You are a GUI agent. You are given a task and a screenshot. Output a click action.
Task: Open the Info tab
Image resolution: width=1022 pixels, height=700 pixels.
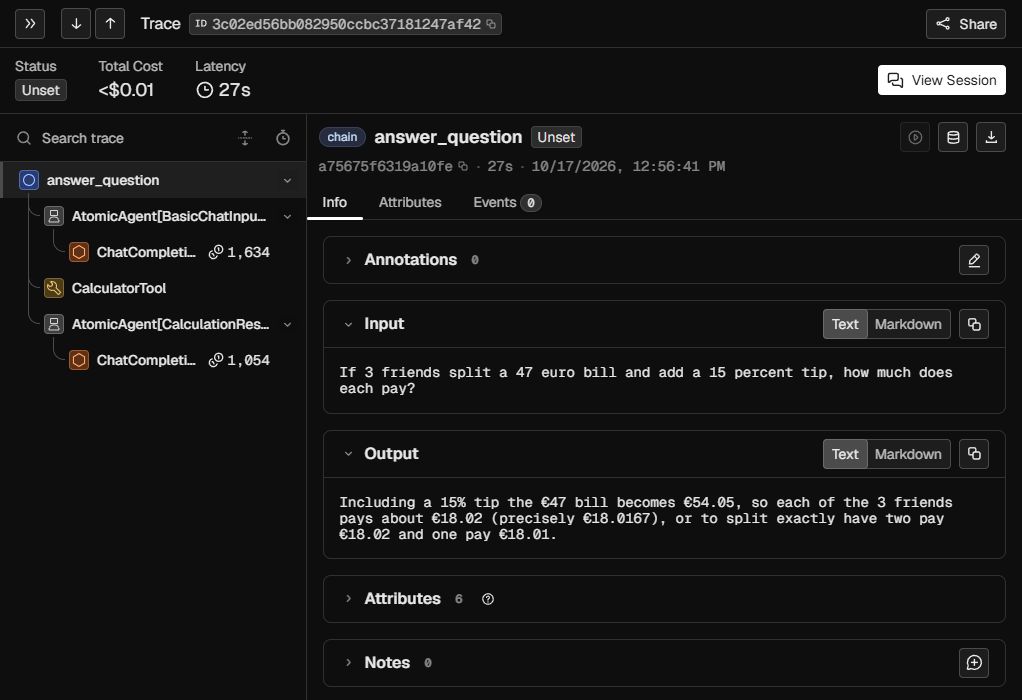334,203
